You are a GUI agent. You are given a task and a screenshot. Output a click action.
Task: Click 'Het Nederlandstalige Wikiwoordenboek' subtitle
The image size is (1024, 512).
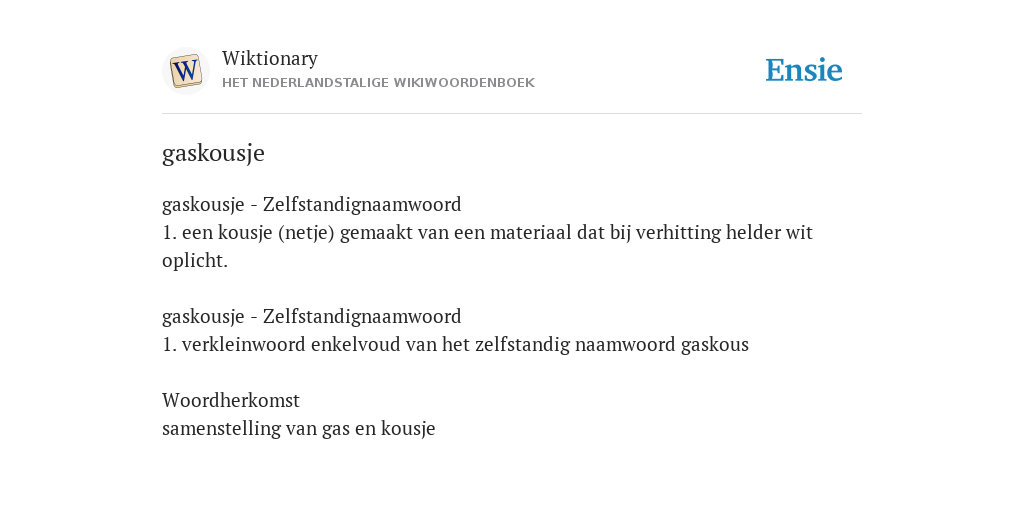tap(378, 83)
